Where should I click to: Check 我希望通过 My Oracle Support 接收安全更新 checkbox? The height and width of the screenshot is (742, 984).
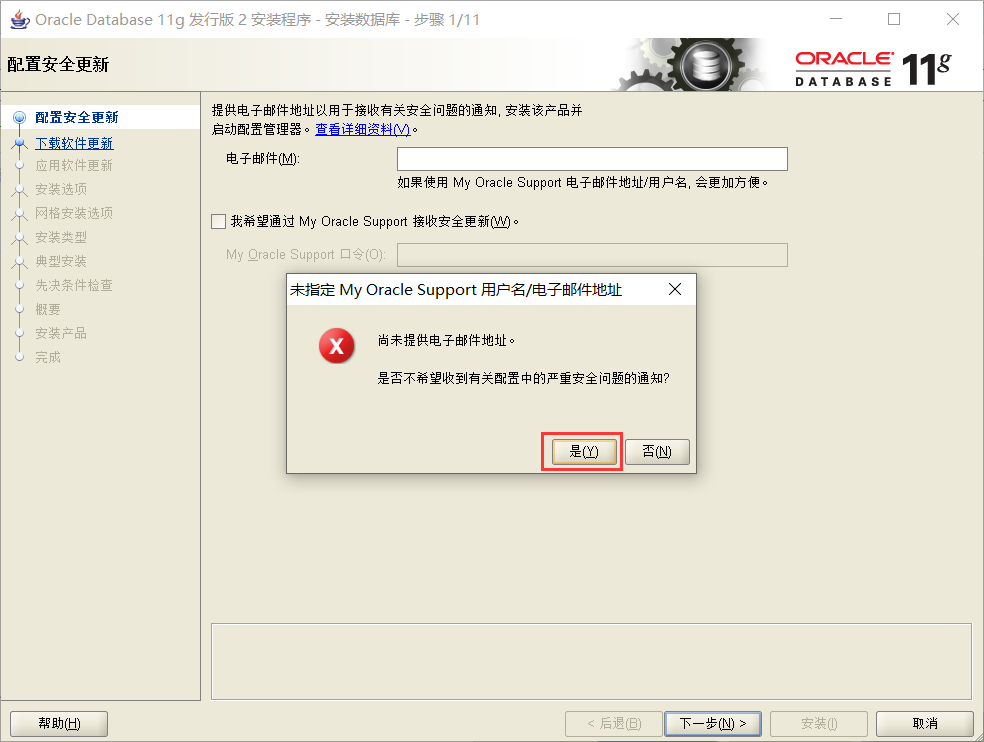pos(218,222)
